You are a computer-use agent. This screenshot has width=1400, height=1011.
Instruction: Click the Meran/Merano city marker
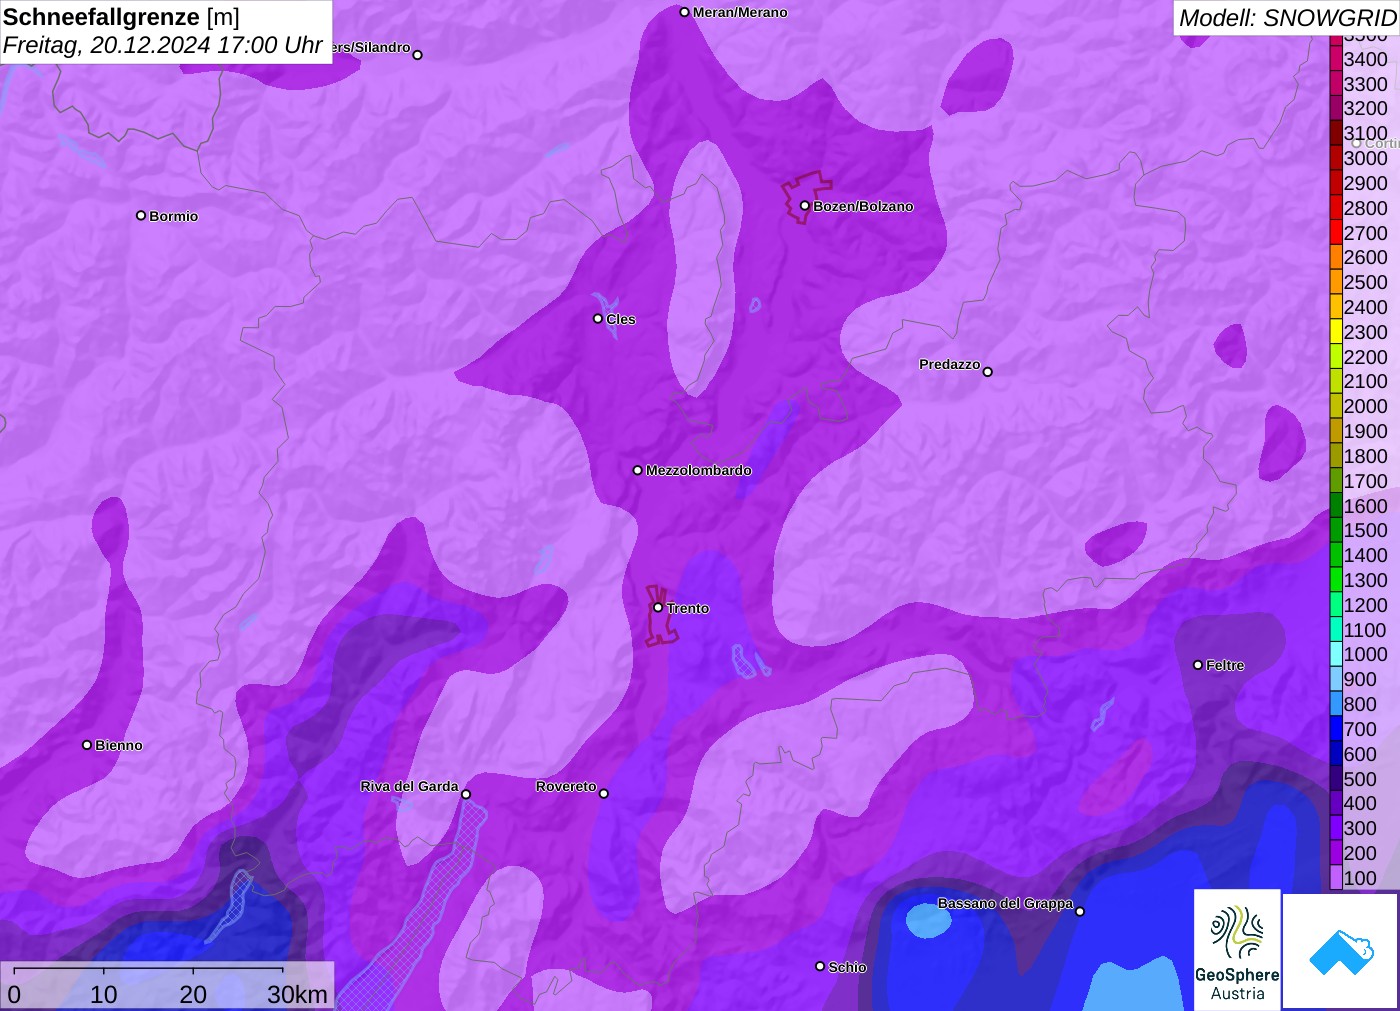pyautogui.click(x=685, y=13)
